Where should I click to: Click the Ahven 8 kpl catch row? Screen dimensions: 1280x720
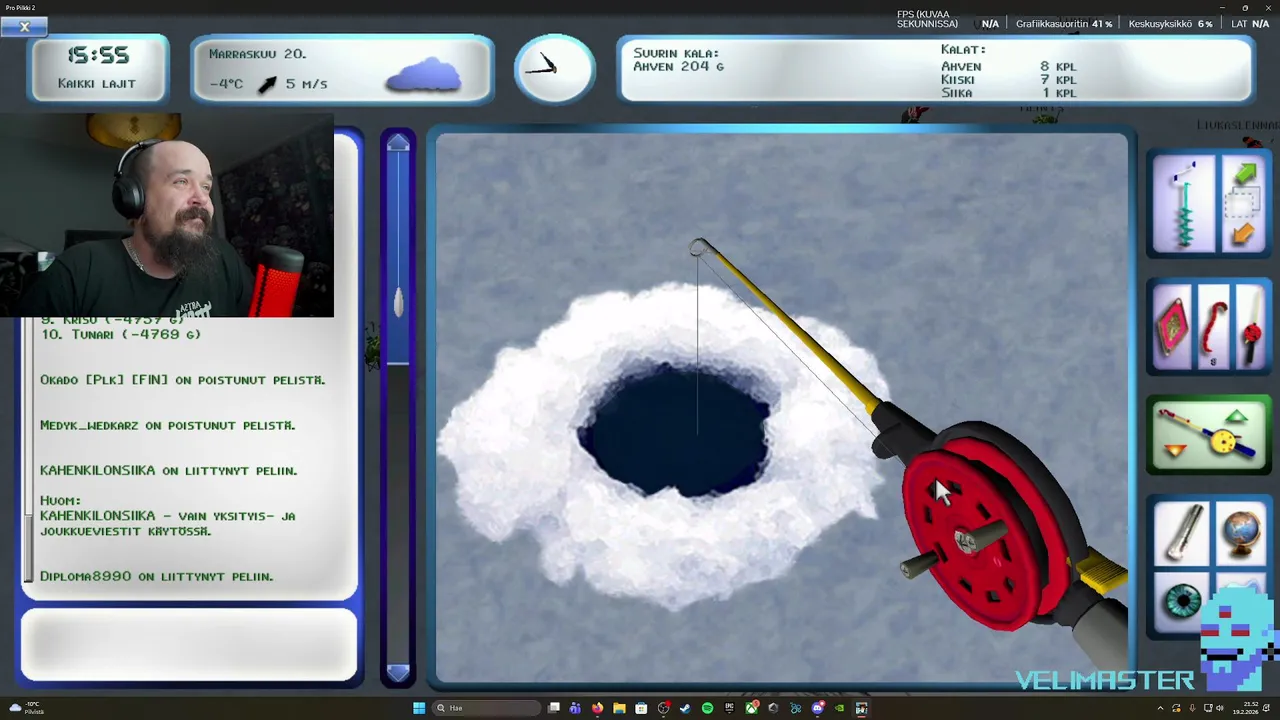[x=1008, y=66]
